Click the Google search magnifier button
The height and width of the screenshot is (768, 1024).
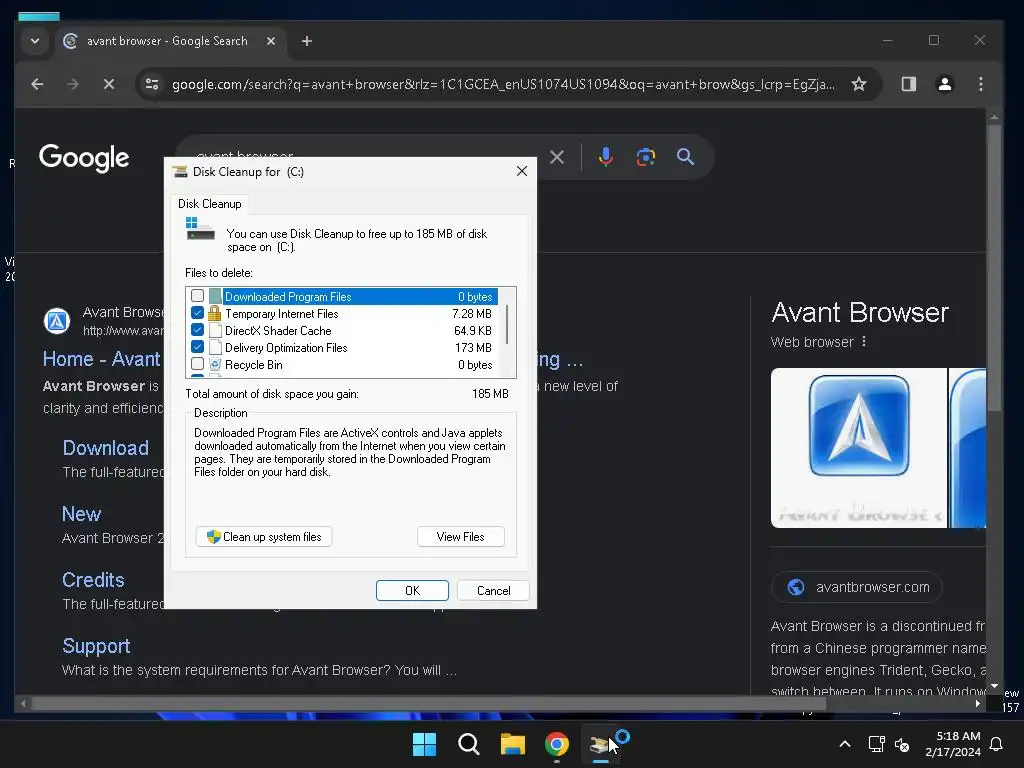click(x=685, y=157)
